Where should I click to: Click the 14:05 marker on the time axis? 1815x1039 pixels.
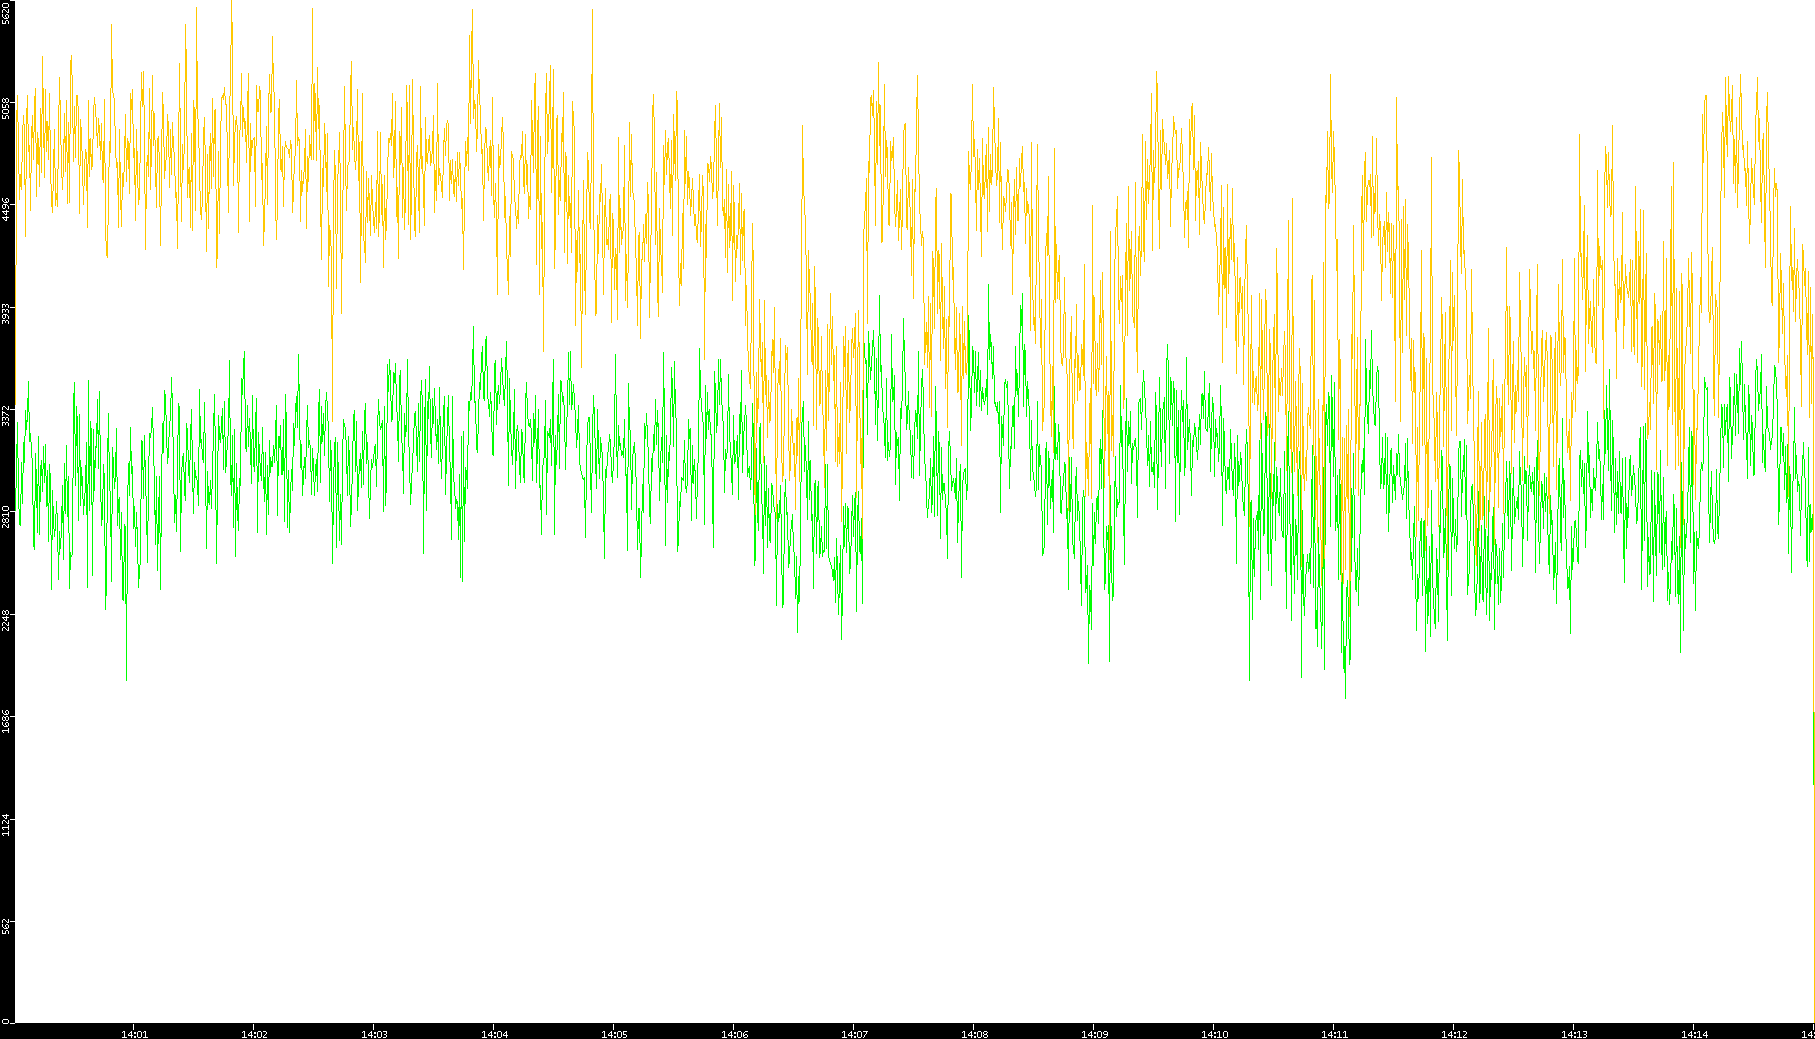(x=614, y=1034)
